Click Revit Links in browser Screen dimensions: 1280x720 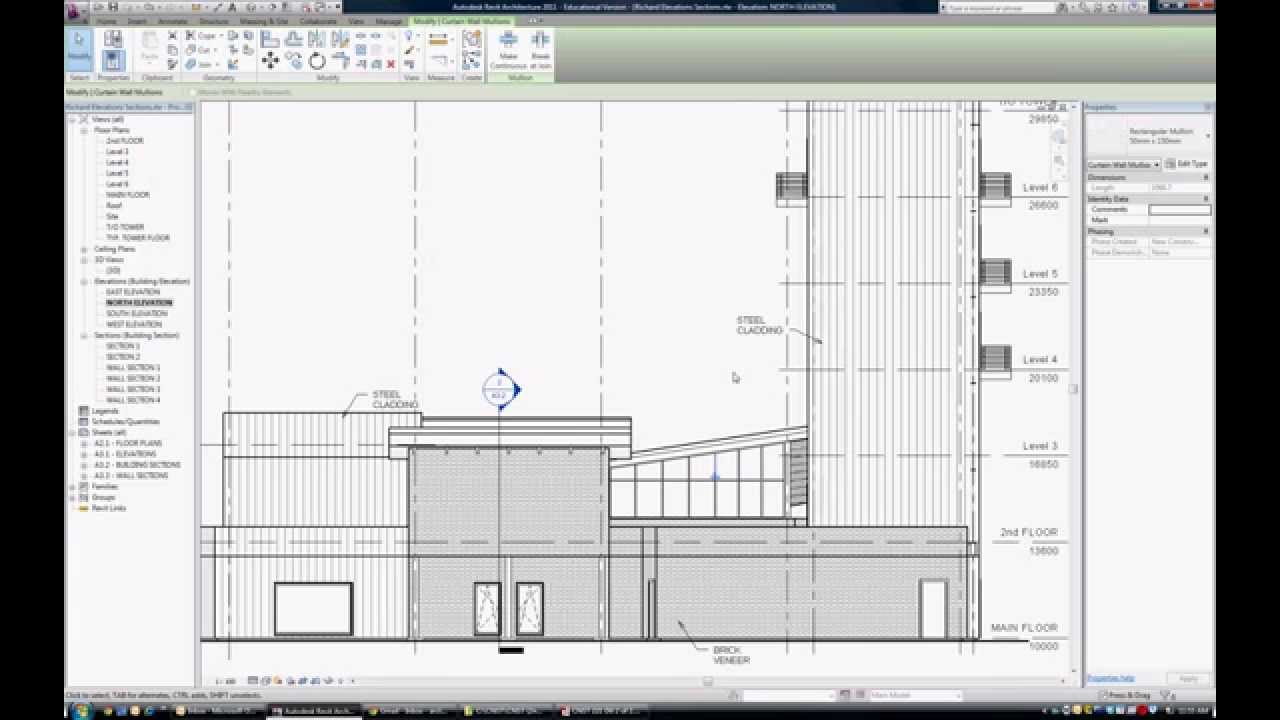[x=109, y=508]
